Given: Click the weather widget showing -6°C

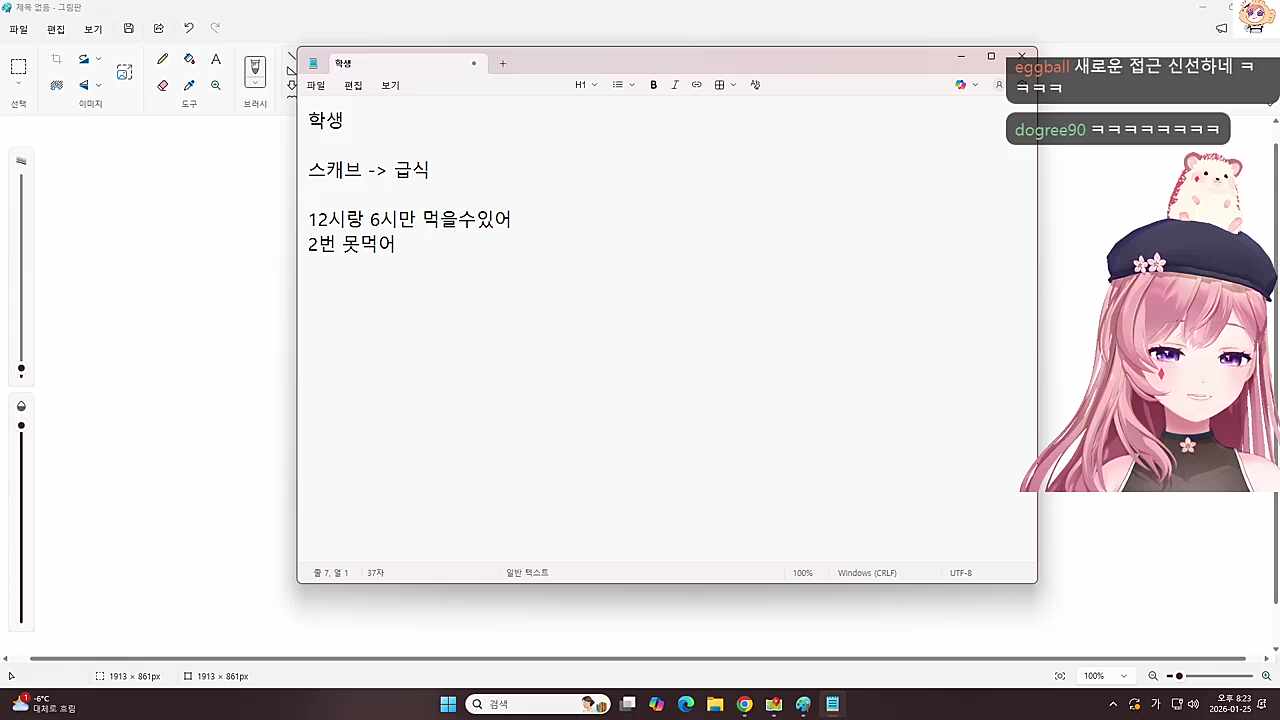Looking at the screenshot, I should tap(44, 704).
